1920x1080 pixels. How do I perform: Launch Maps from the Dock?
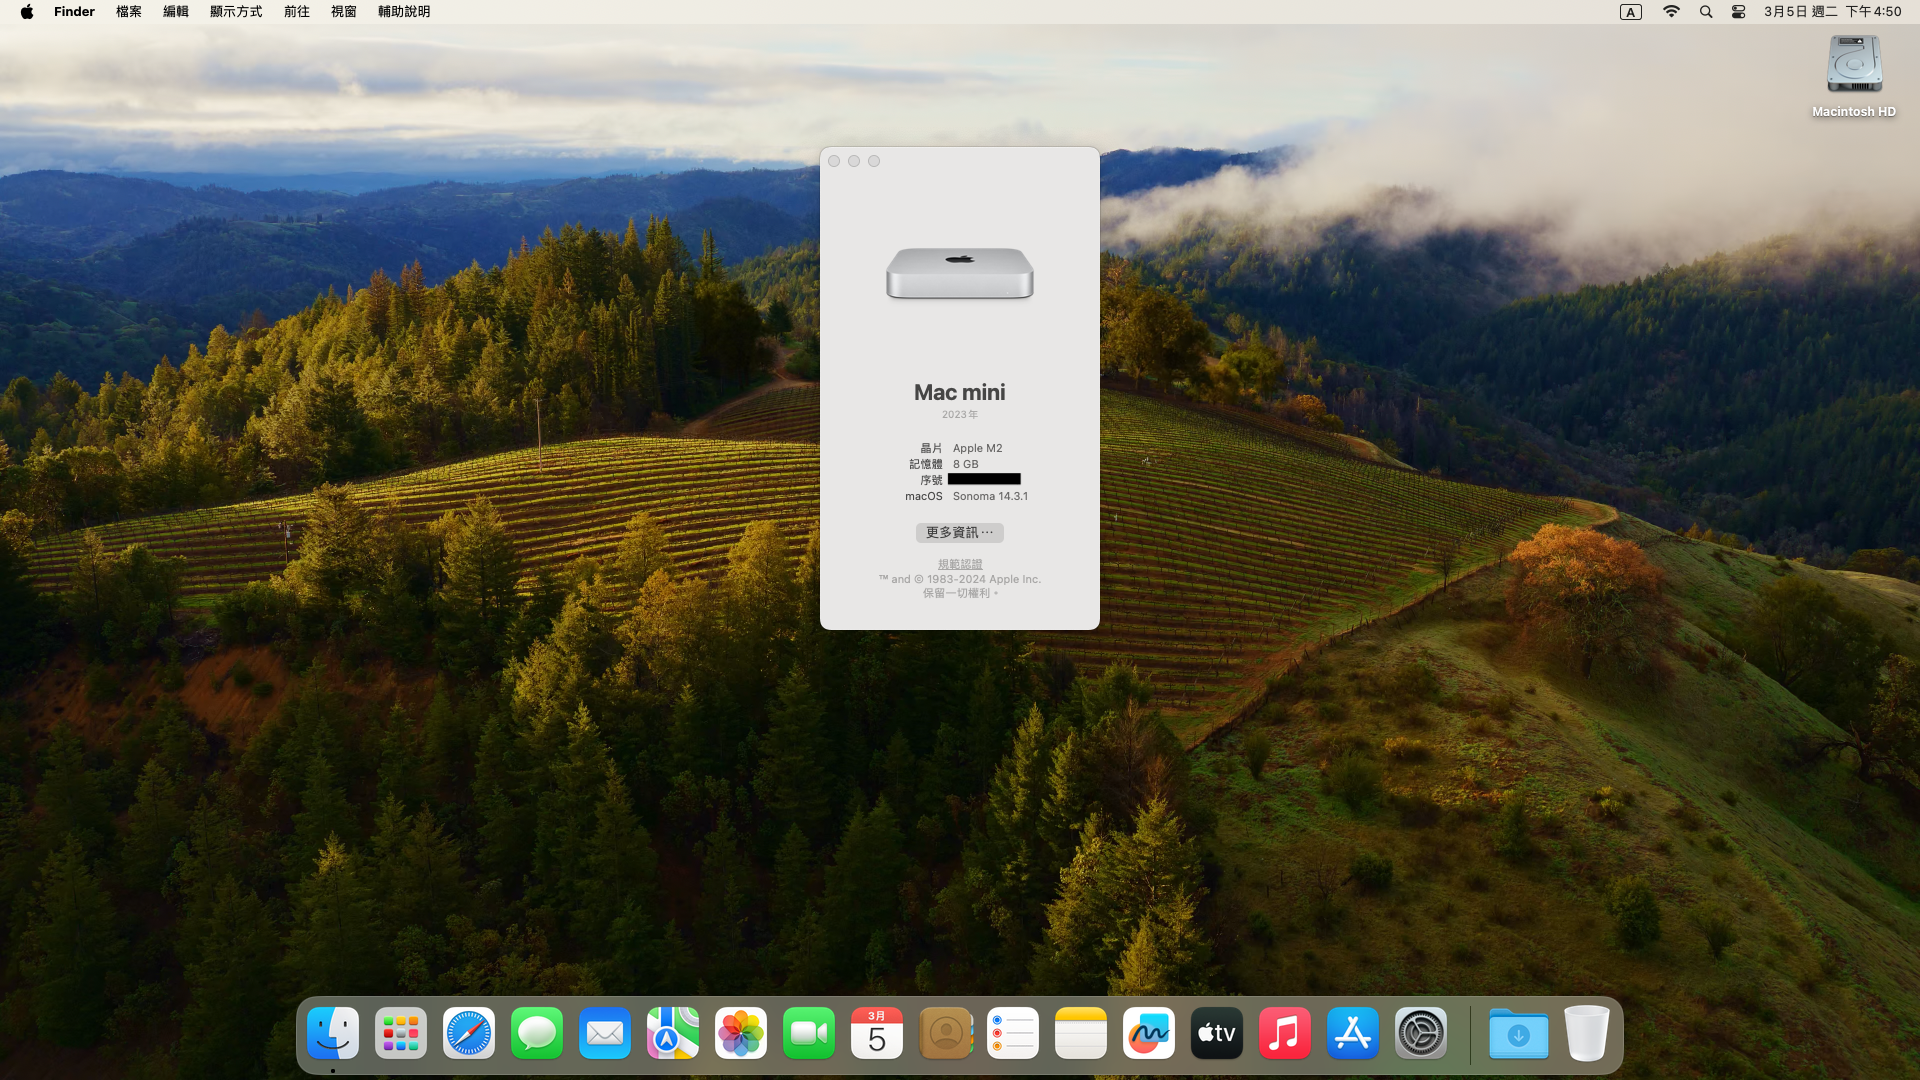tap(673, 1033)
